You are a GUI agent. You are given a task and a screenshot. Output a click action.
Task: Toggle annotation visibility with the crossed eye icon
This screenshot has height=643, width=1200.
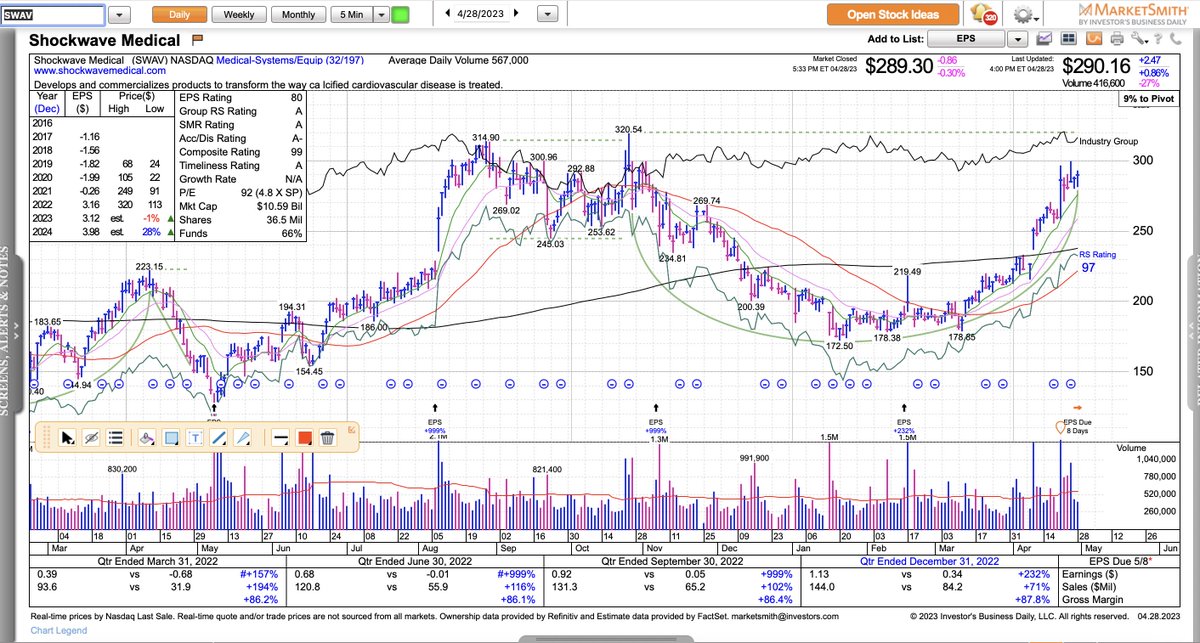click(x=91, y=437)
